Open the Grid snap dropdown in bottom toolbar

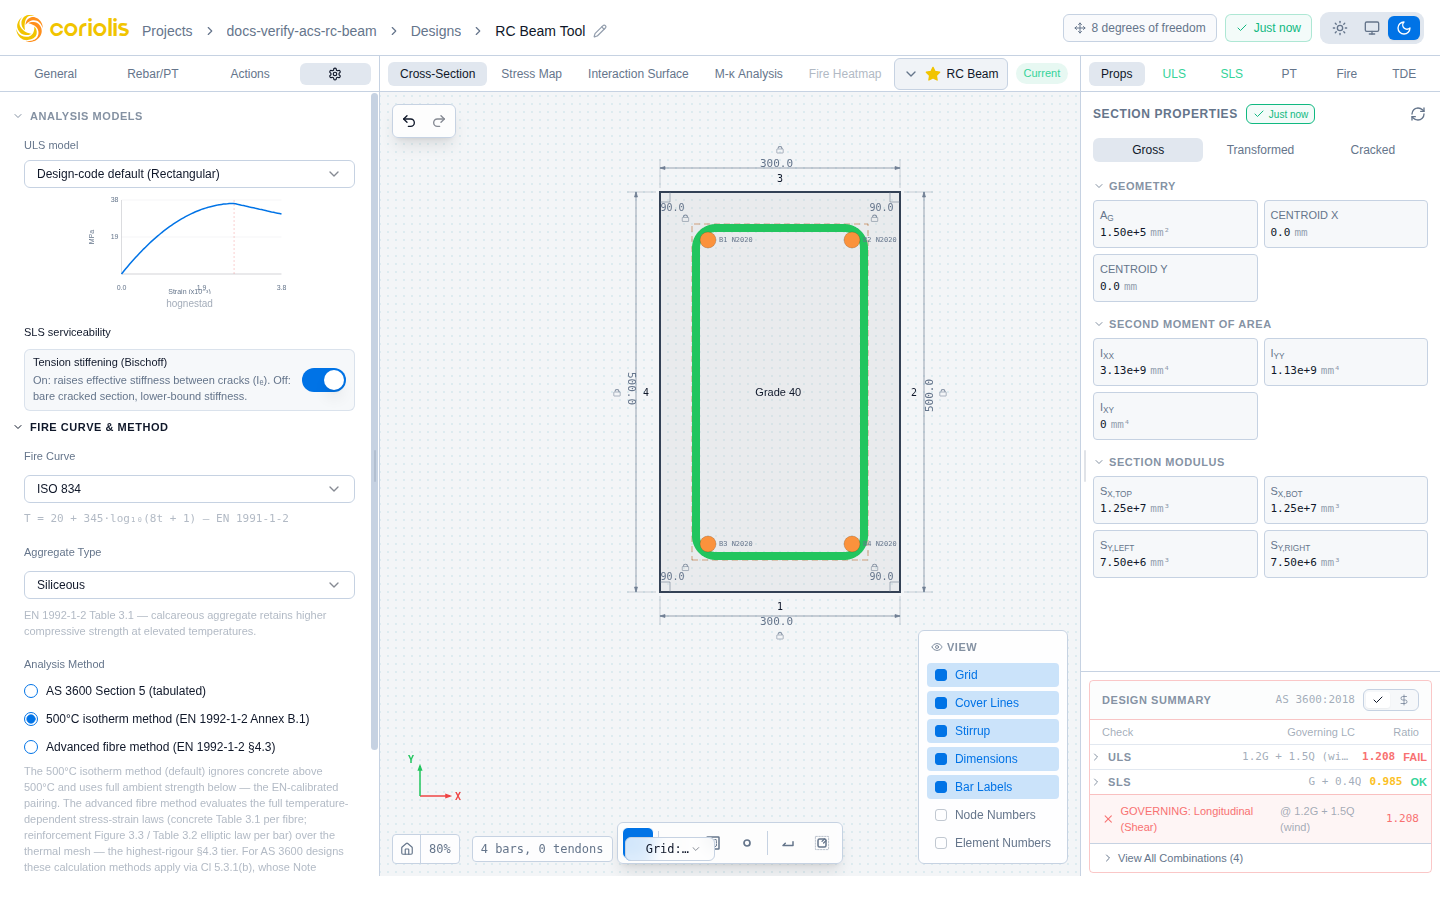point(672,849)
